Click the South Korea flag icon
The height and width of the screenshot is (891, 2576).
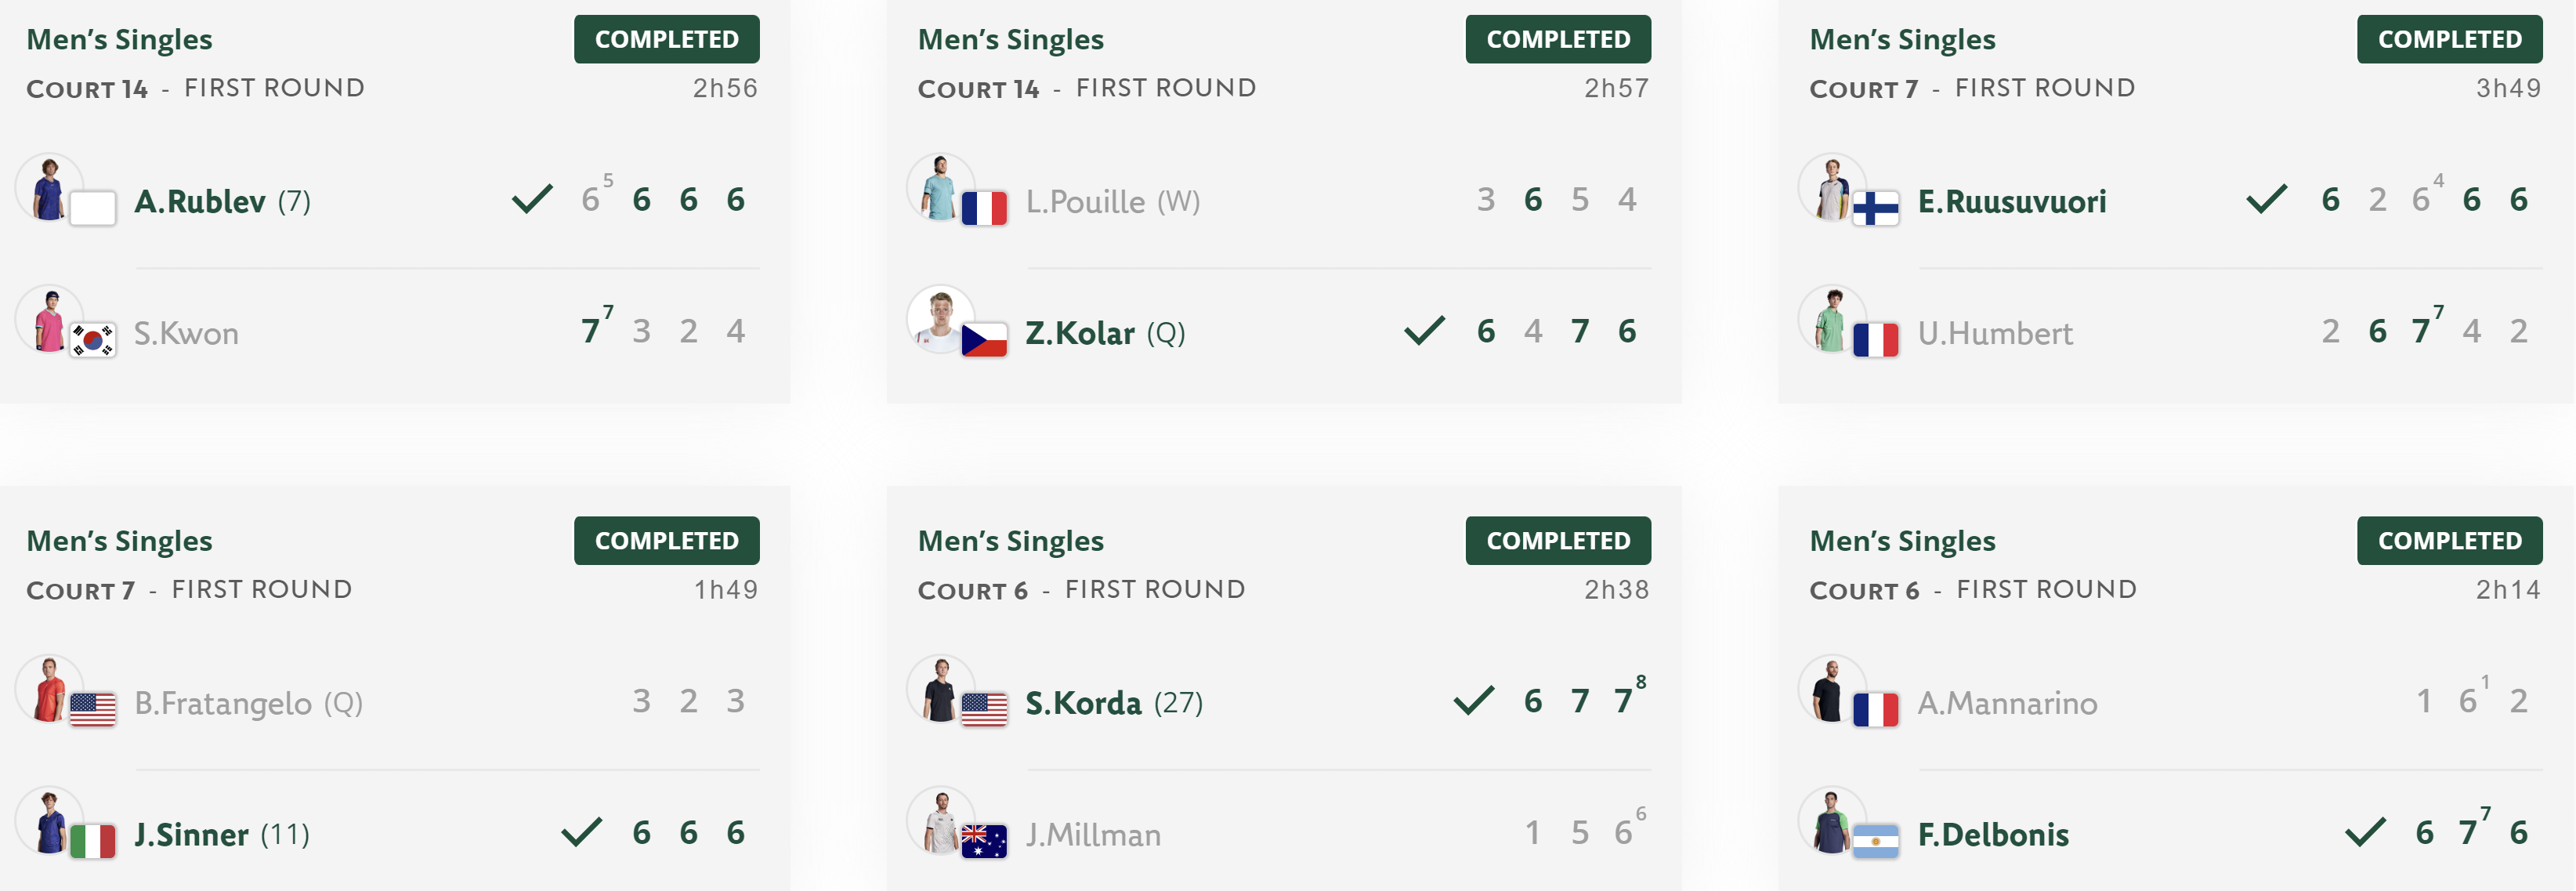[x=93, y=340]
